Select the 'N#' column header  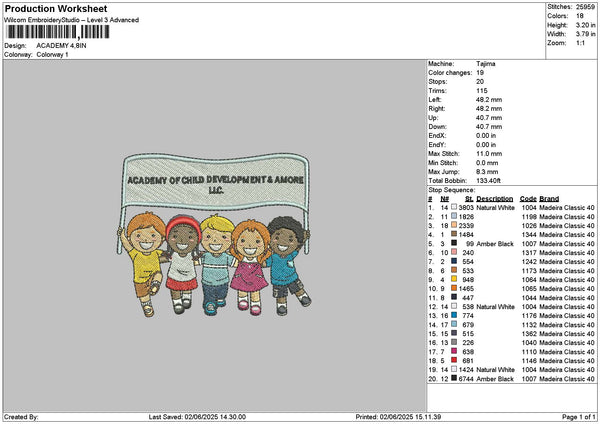pyautogui.click(x=444, y=199)
